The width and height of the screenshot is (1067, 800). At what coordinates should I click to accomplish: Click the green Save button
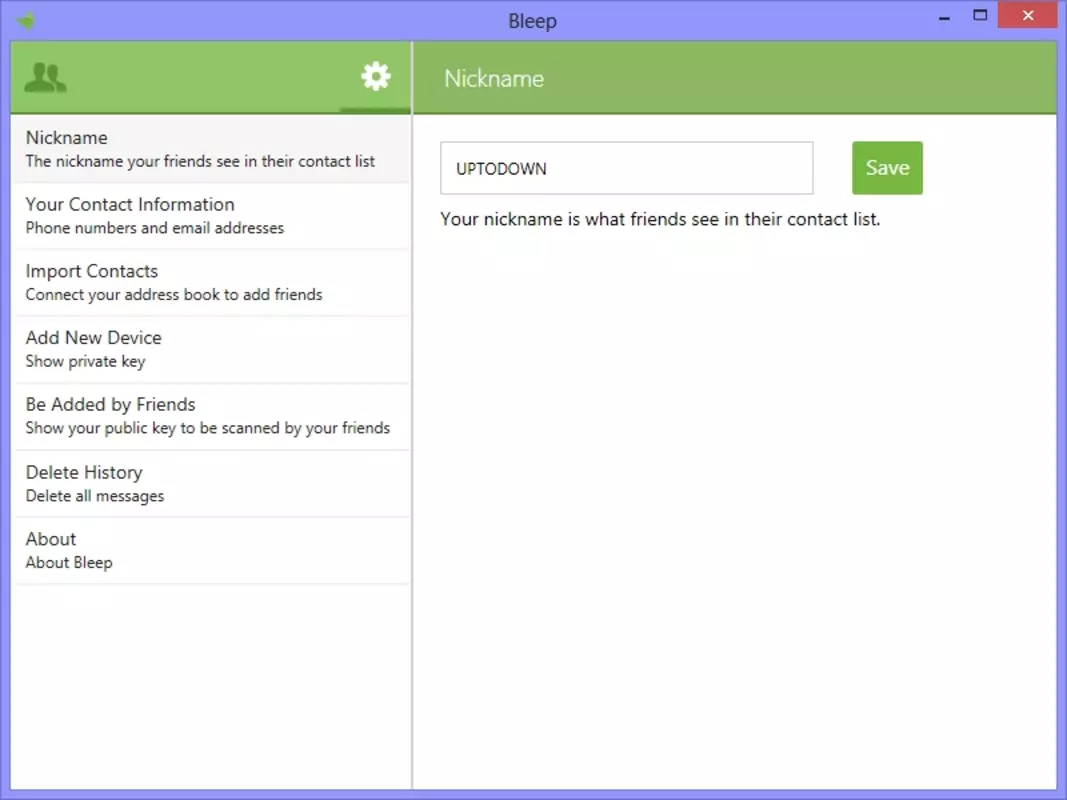click(887, 168)
